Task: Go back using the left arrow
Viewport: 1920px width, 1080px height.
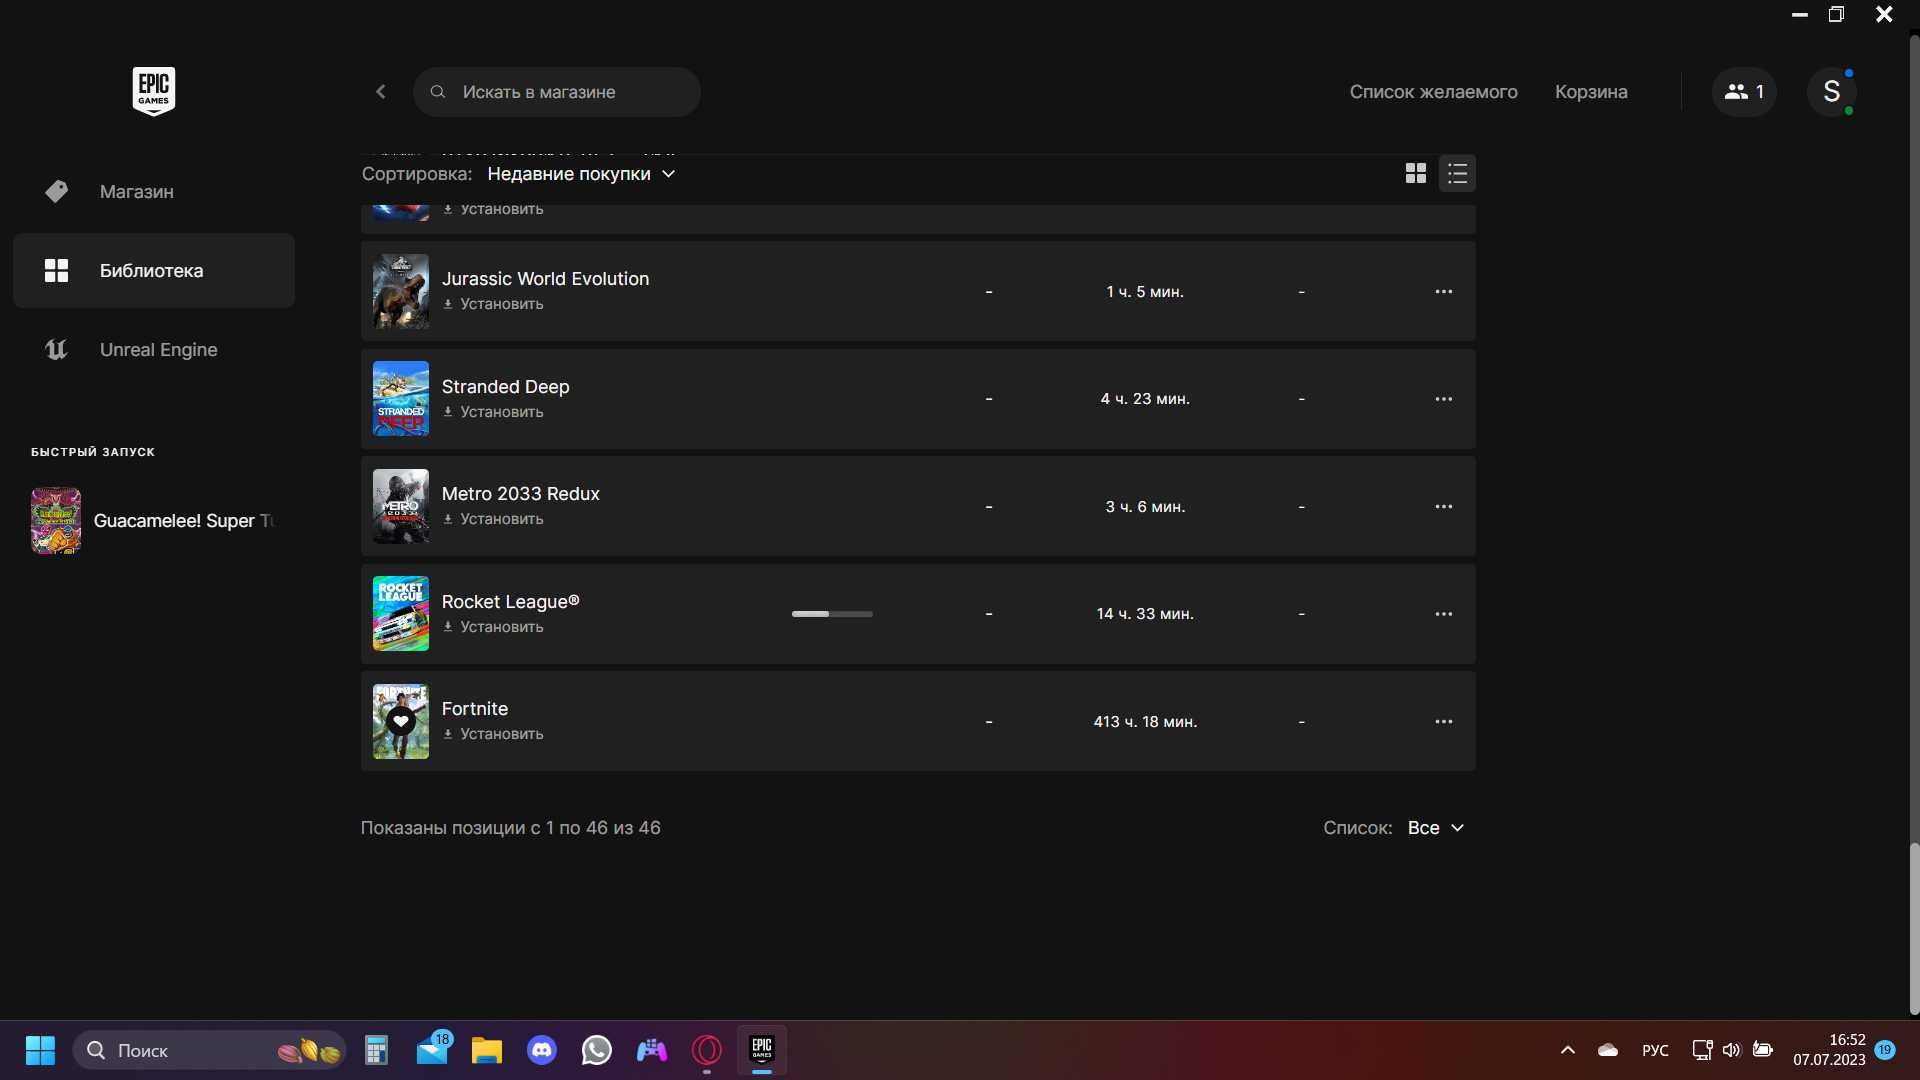Action: tap(381, 92)
